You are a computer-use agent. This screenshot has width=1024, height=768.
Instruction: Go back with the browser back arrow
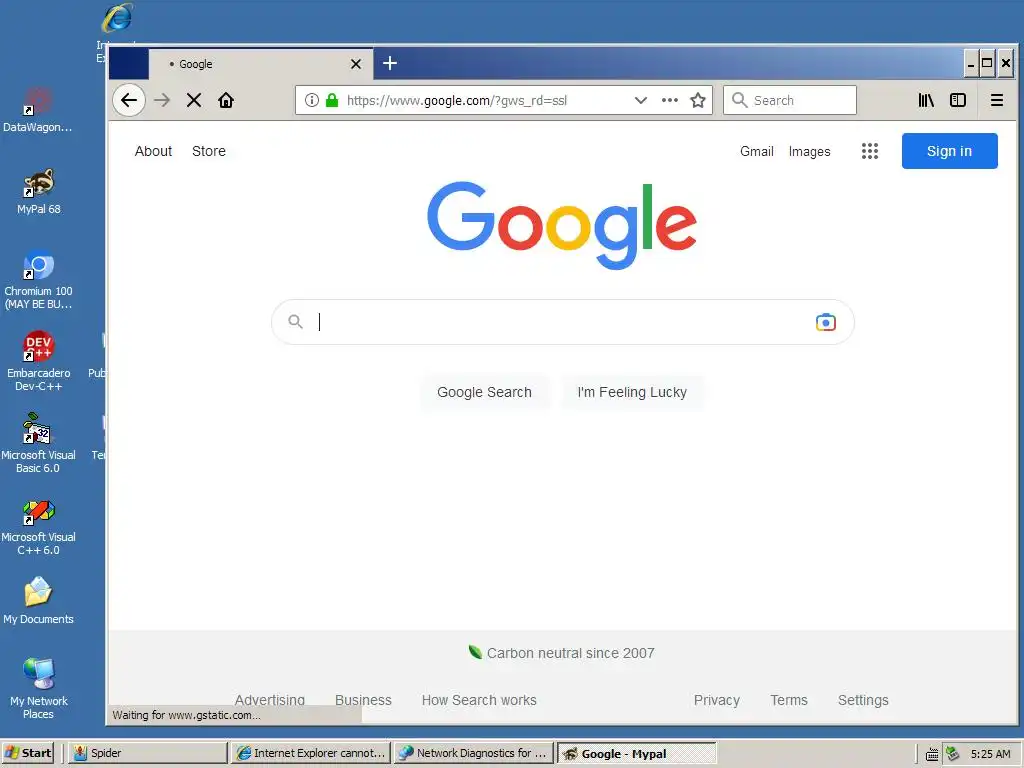tap(129, 100)
